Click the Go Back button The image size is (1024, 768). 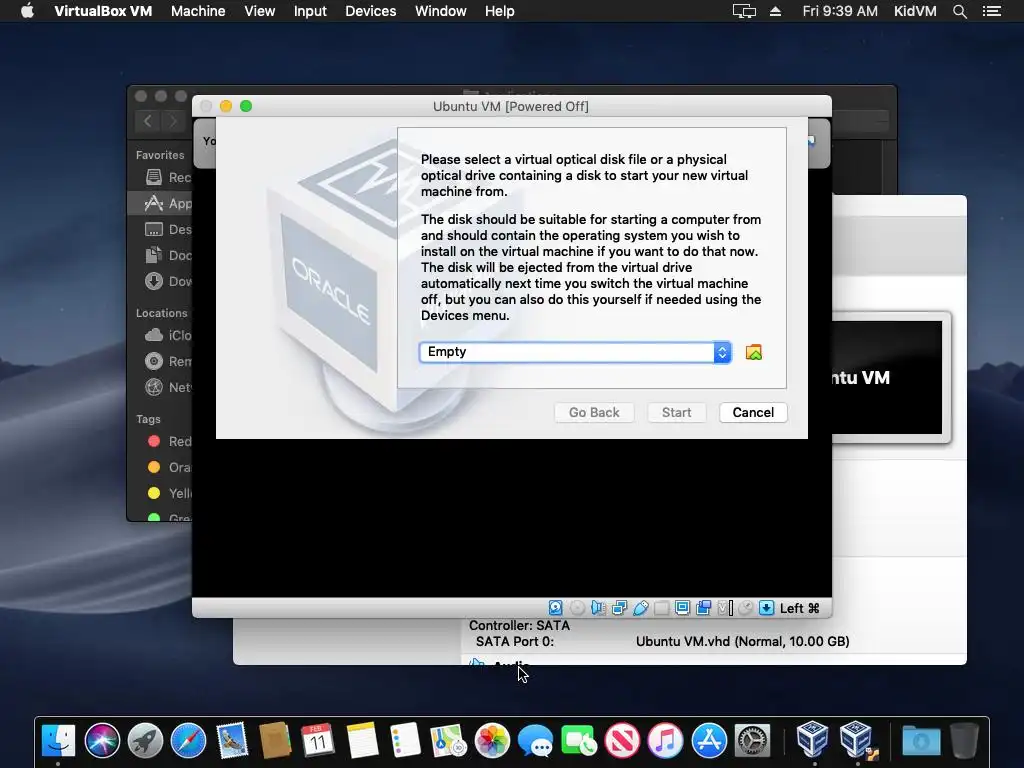[x=594, y=412]
